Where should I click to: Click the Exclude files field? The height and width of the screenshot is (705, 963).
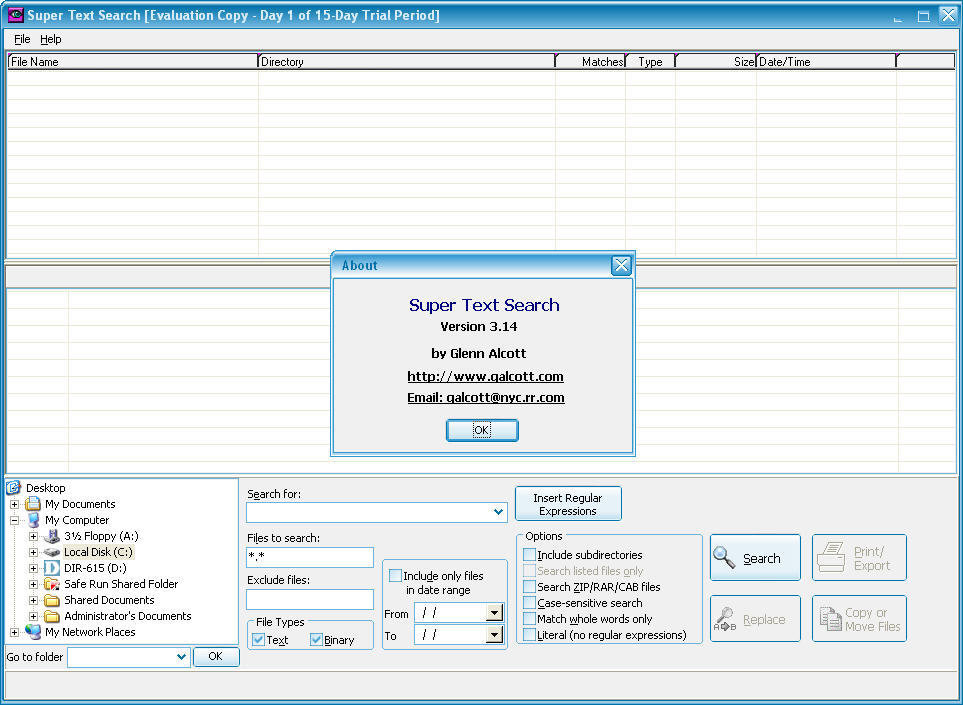click(310, 599)
